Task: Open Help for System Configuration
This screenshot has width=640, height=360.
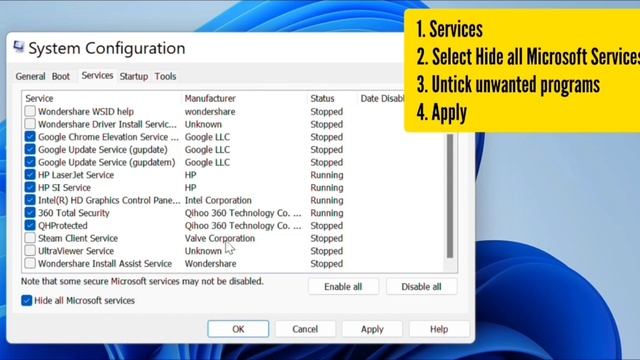Action: [439, 329]
